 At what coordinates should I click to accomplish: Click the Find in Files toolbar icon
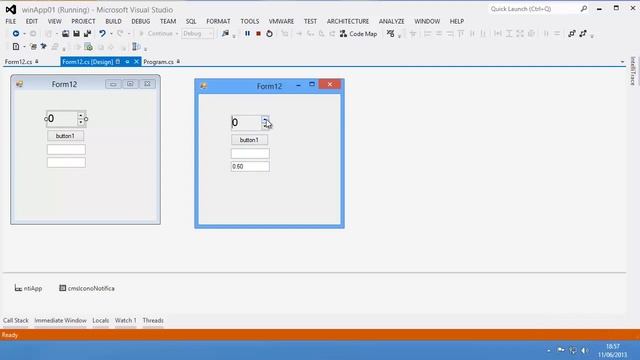click(x=225, y=34)
